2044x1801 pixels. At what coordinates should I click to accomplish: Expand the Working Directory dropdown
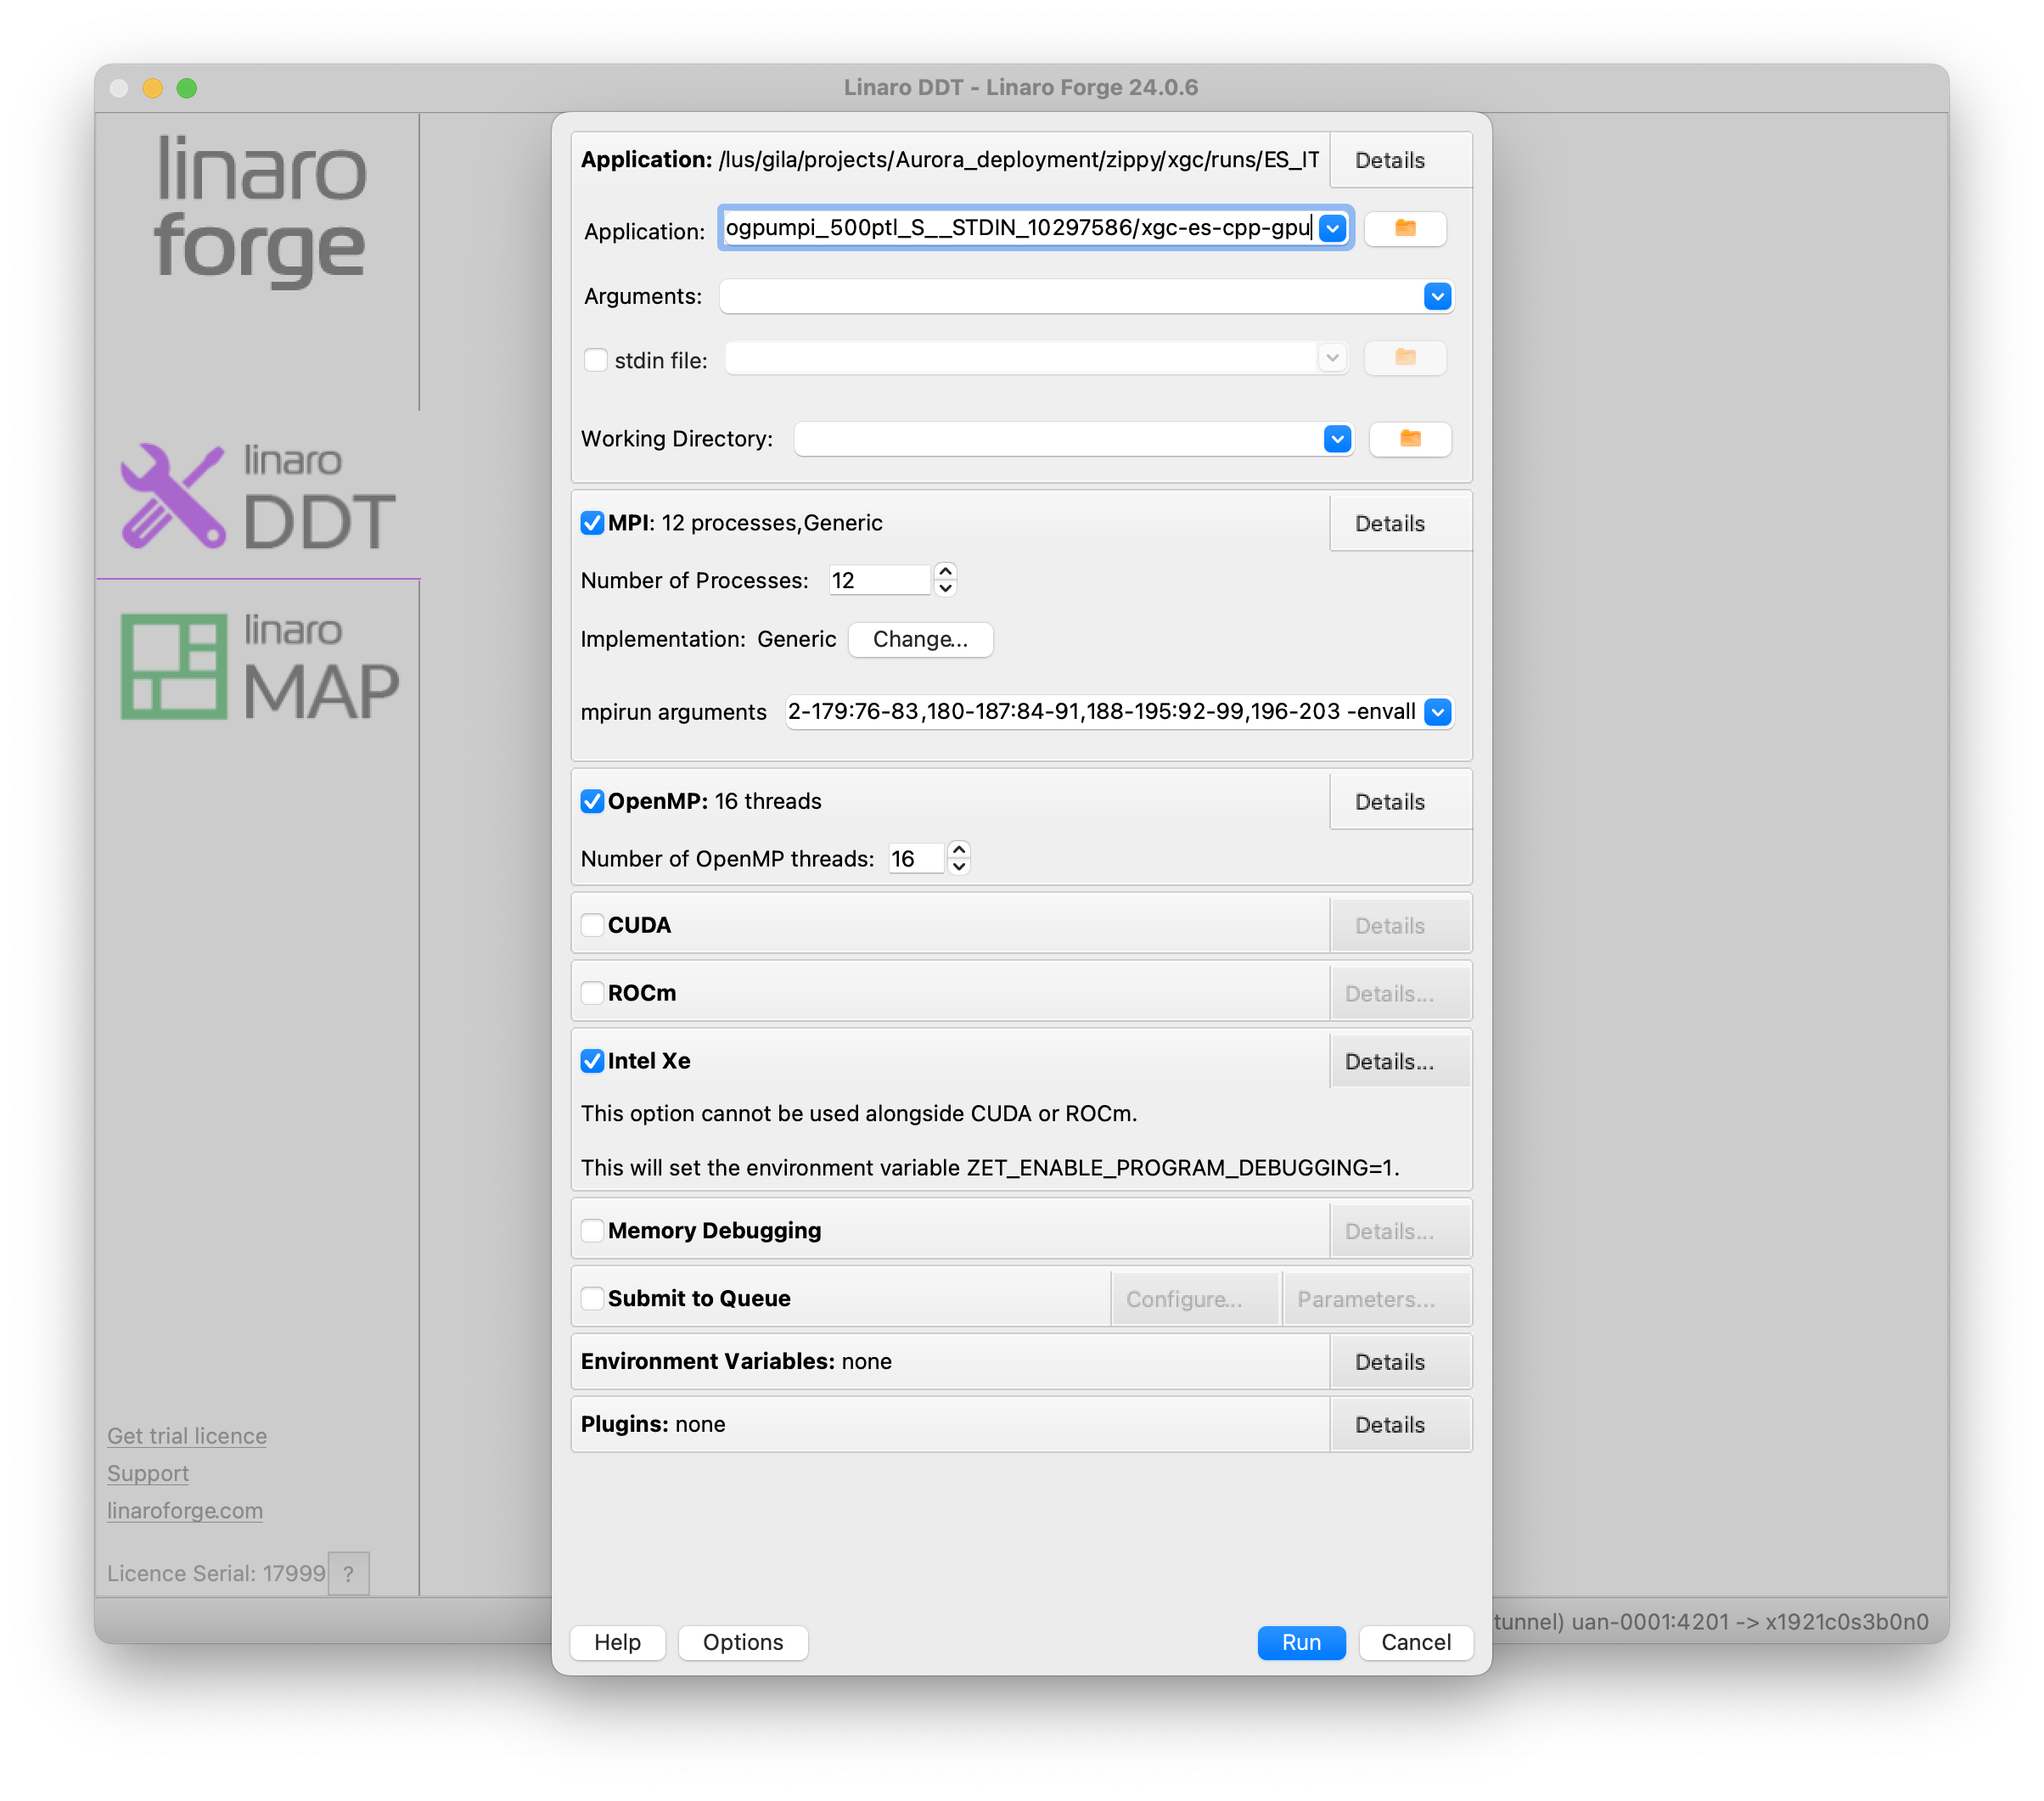click(x=1337, y=439)
